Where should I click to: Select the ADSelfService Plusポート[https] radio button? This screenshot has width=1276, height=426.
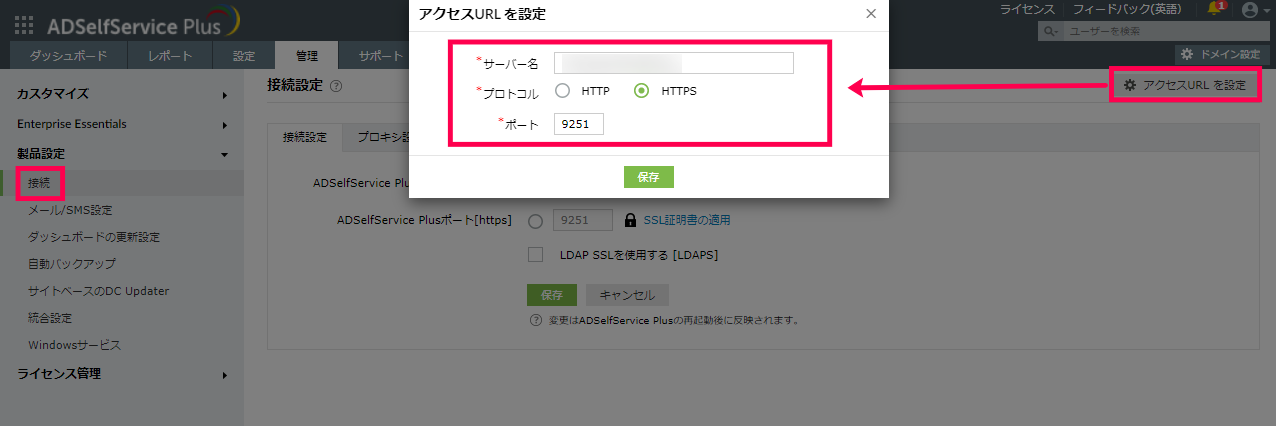(x=535, y=221)
